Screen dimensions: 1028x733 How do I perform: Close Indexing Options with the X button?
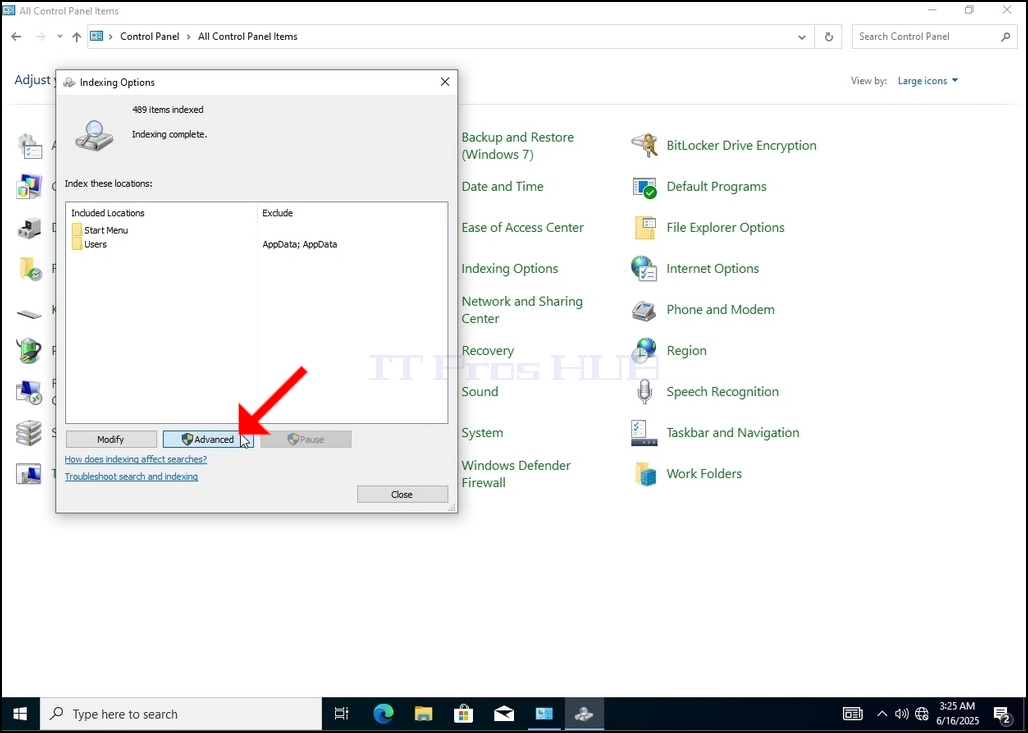[x=445, y=82]
